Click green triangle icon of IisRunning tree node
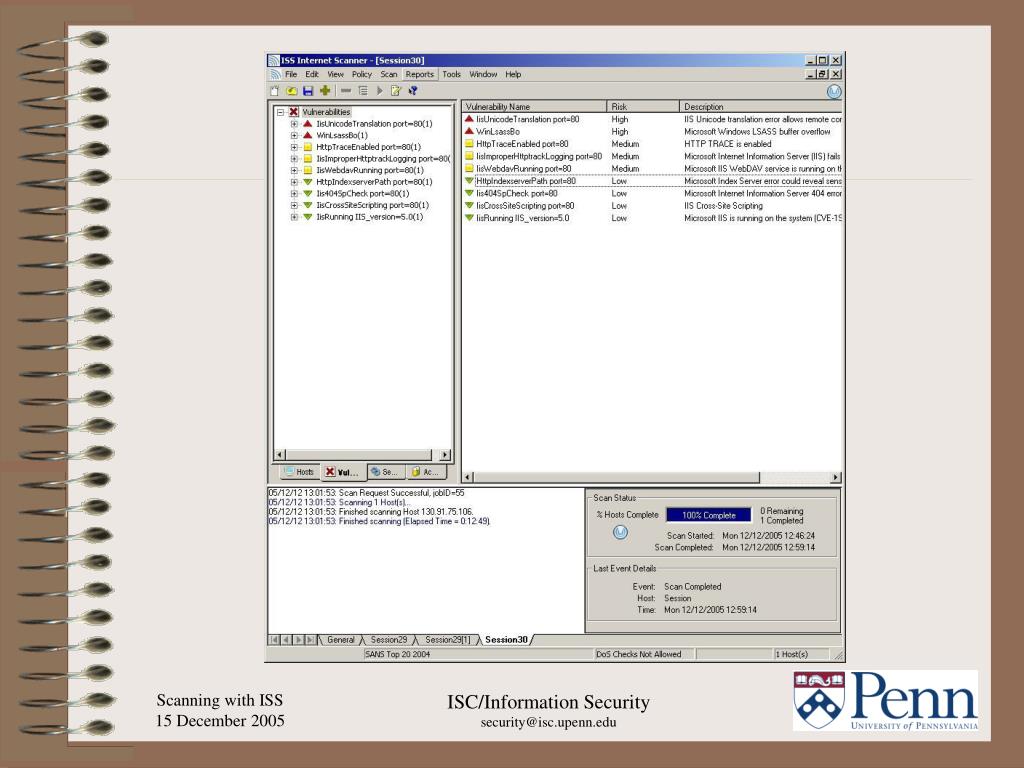 [x=308, y=217]
